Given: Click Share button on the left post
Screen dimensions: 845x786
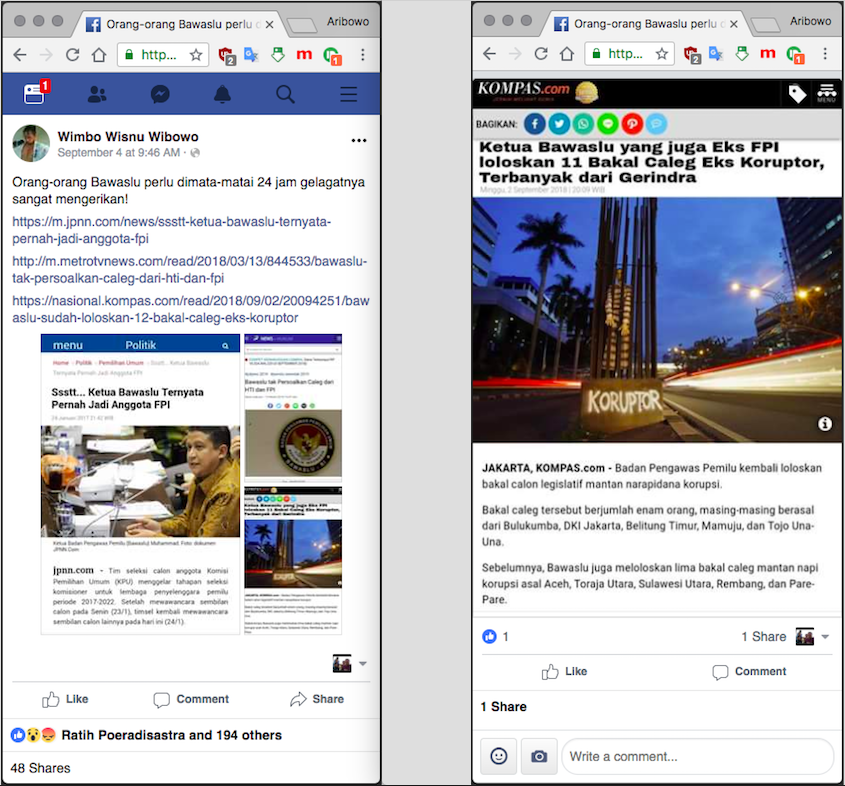Looking at the screenshot, I should [x=316, y=699].
